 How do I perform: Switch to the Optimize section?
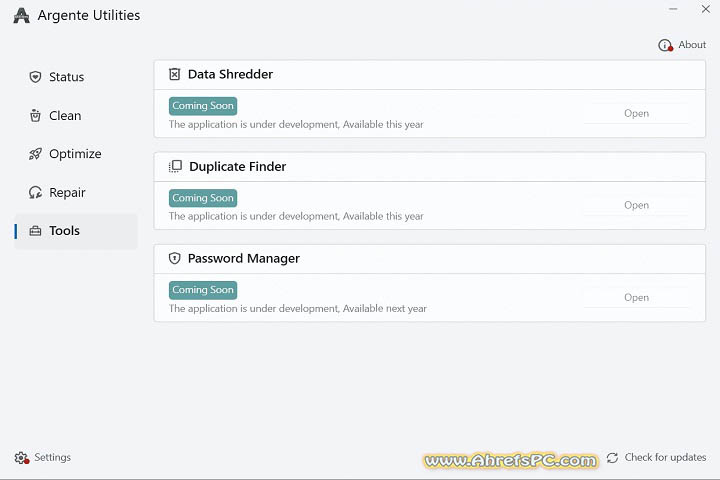click(75, 154)
